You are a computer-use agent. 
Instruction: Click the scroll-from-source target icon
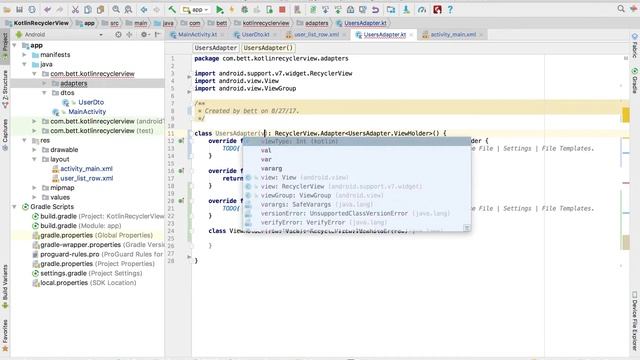(x=118, y=35)
